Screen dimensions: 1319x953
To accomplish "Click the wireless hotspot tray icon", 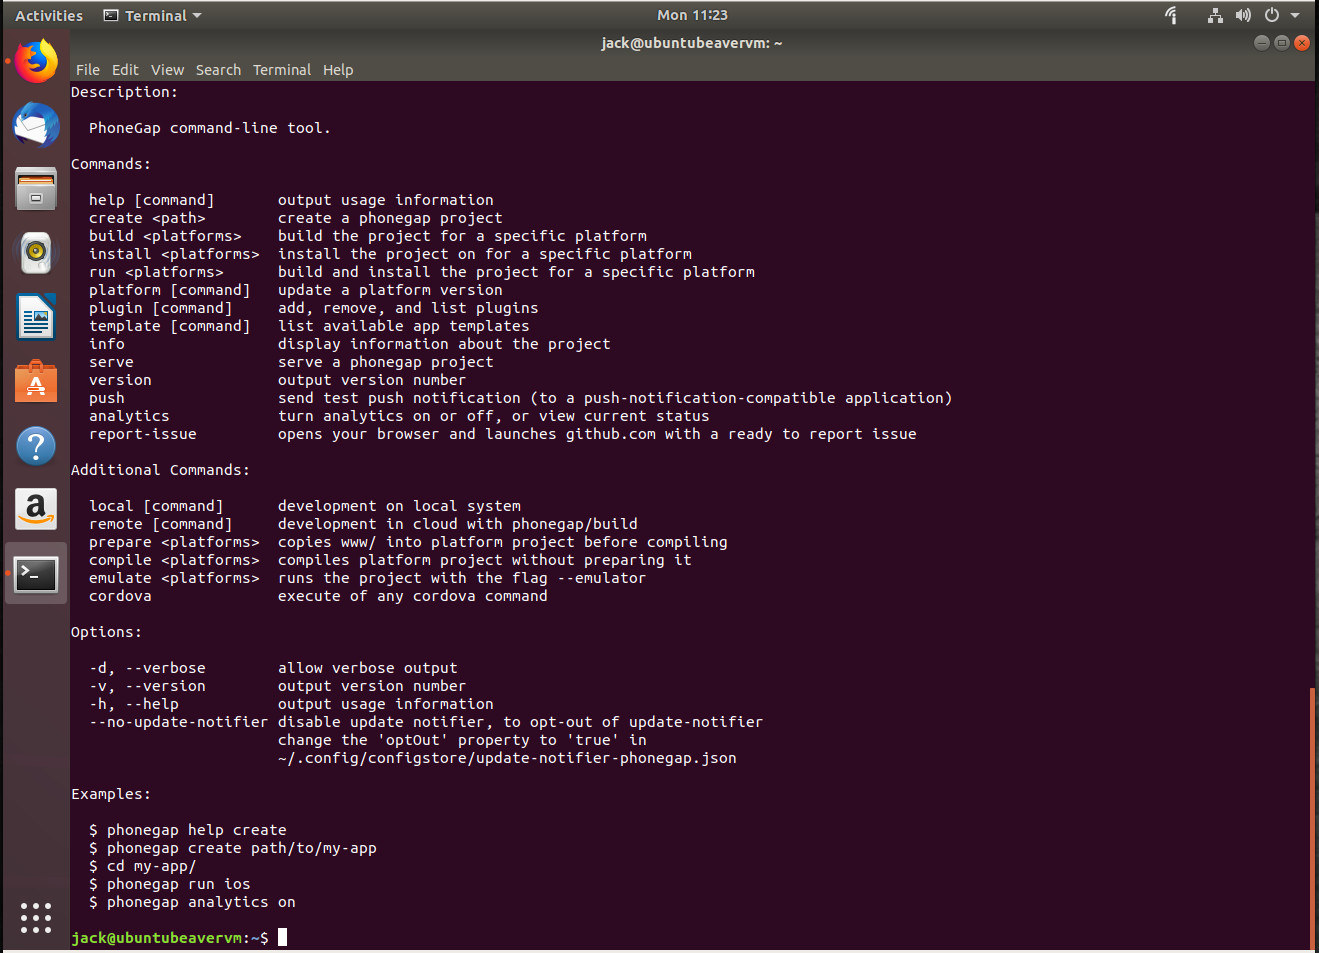I will click(x=1172, y=15).
